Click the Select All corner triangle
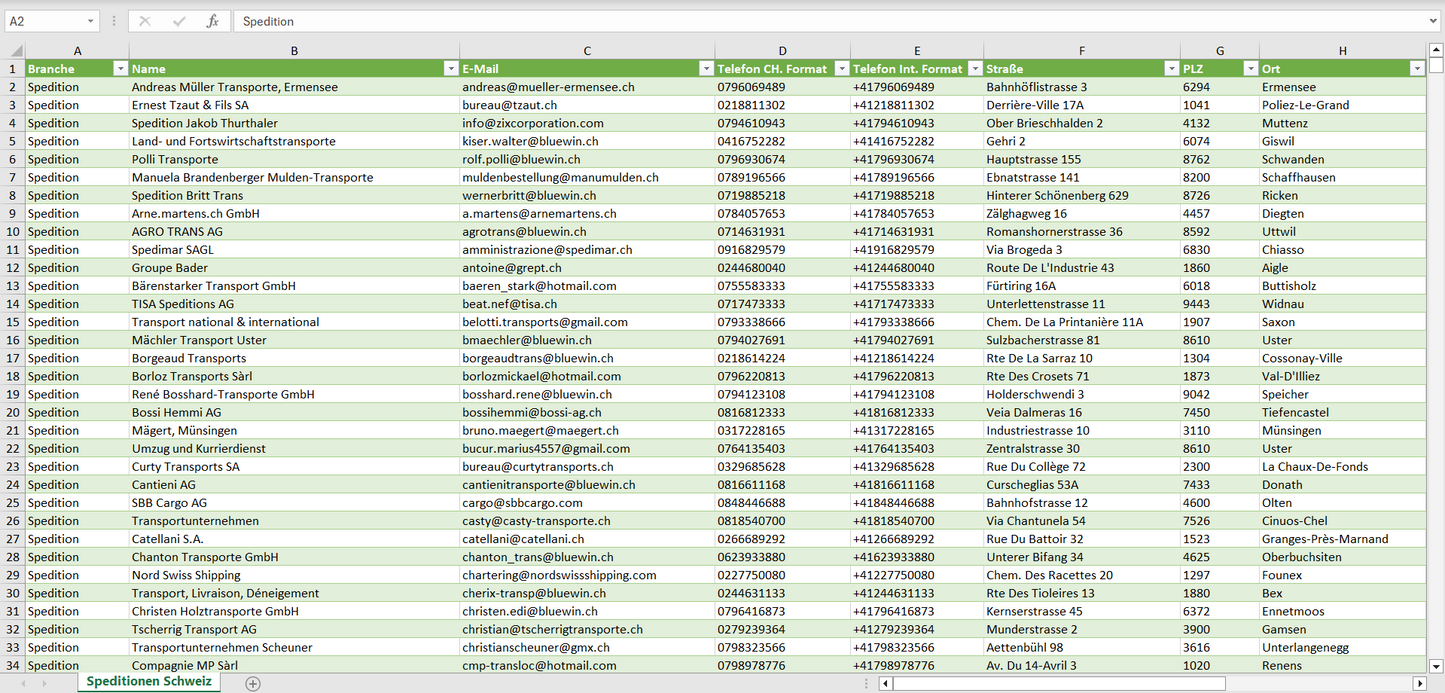Screen dimensions: 1445x693 [15, 51]
